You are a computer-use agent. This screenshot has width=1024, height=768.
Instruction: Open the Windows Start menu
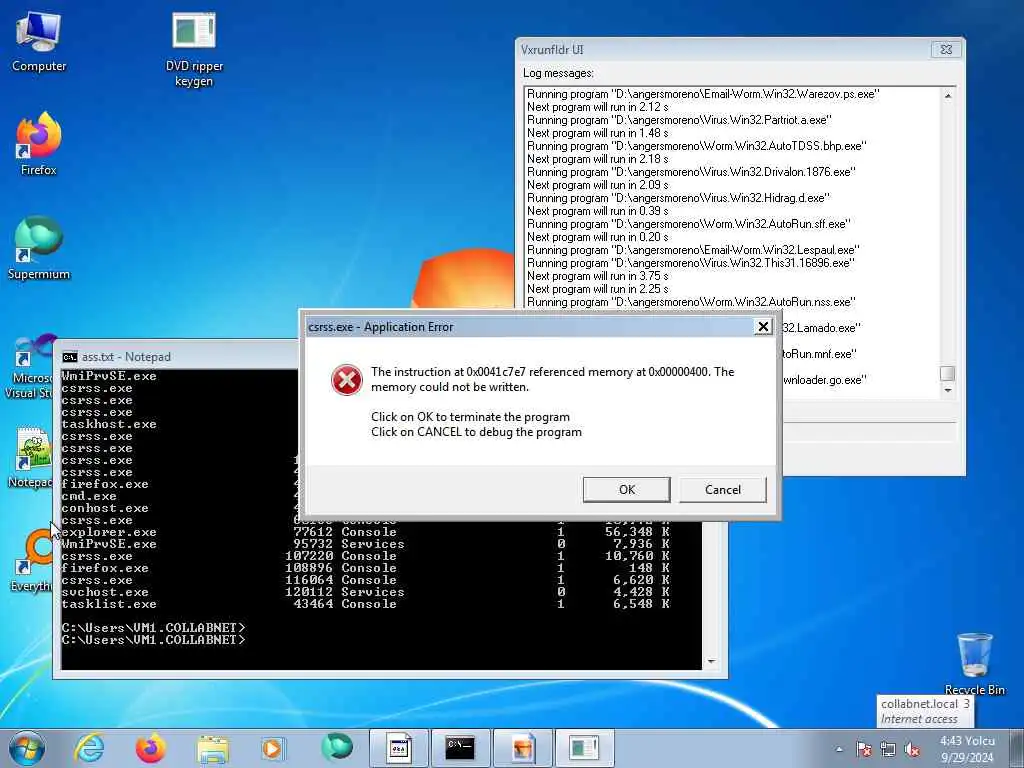coord(27,748)
